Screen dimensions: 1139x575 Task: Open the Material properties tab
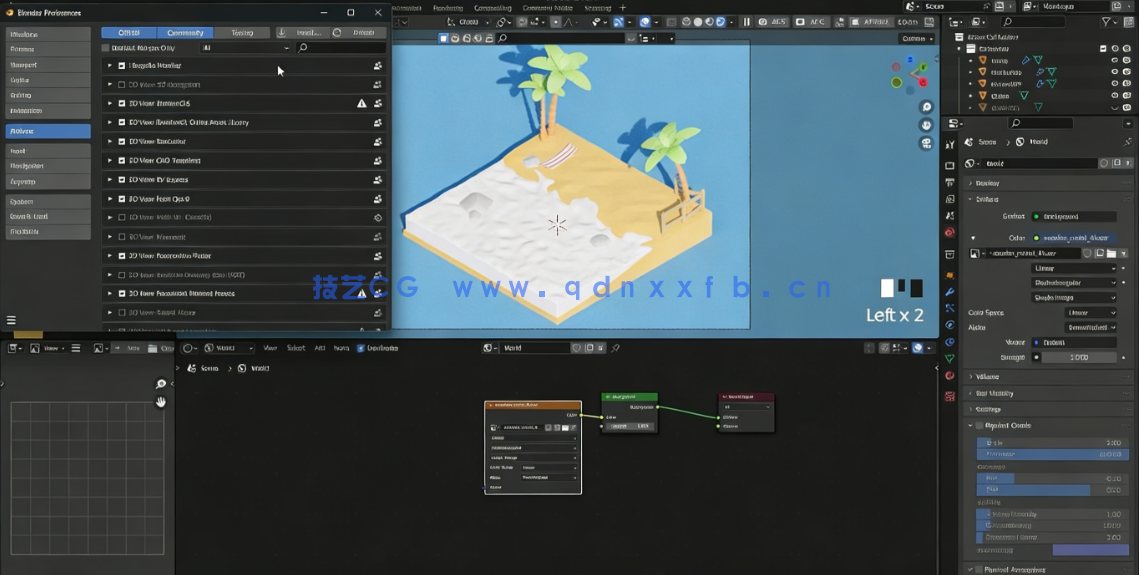[949, 376]
